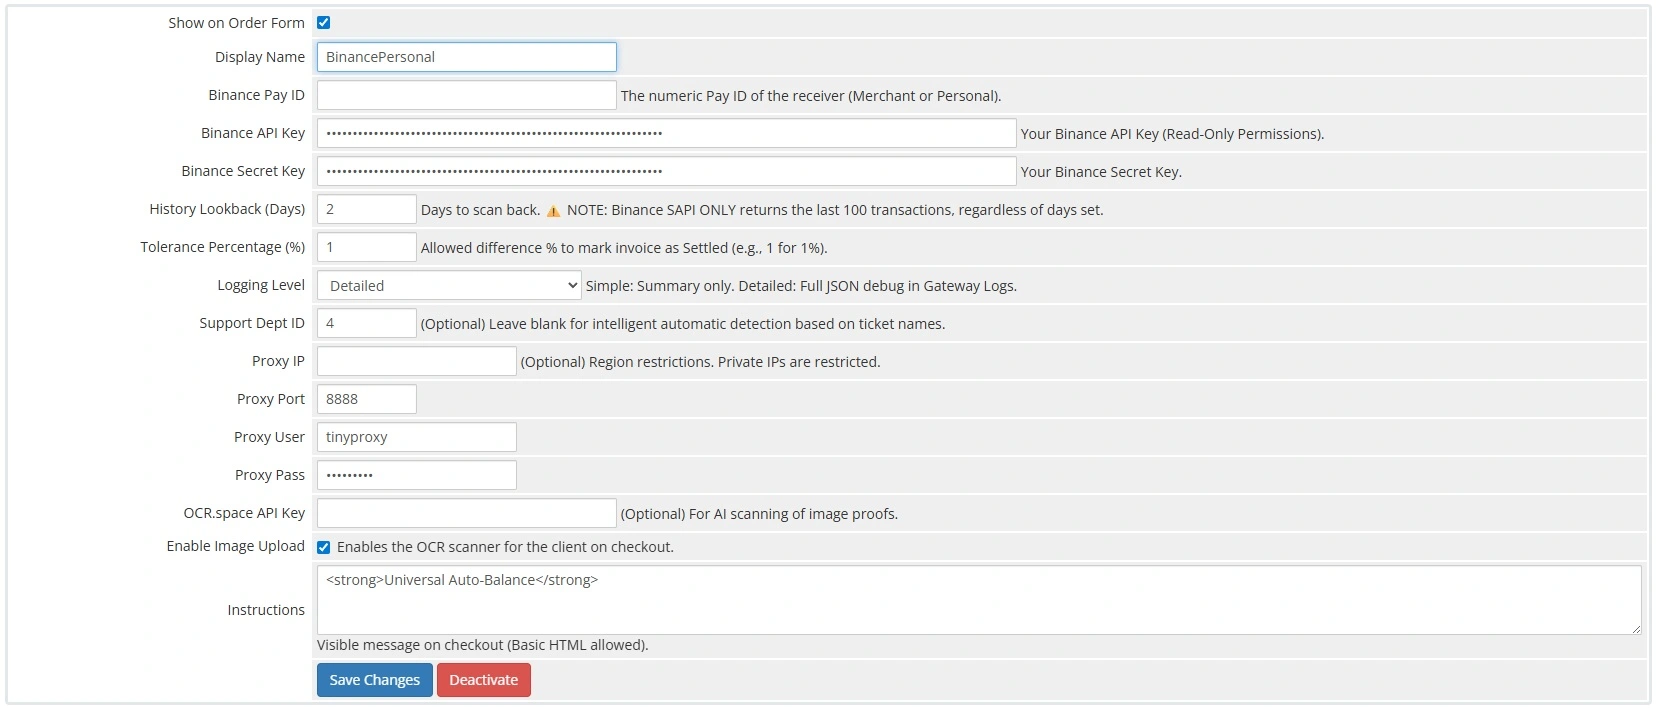Image resolution: width=1656 pixels, height=708 pixels.
Task: Open the Logging Level dropdown
Action: (447, 285)
